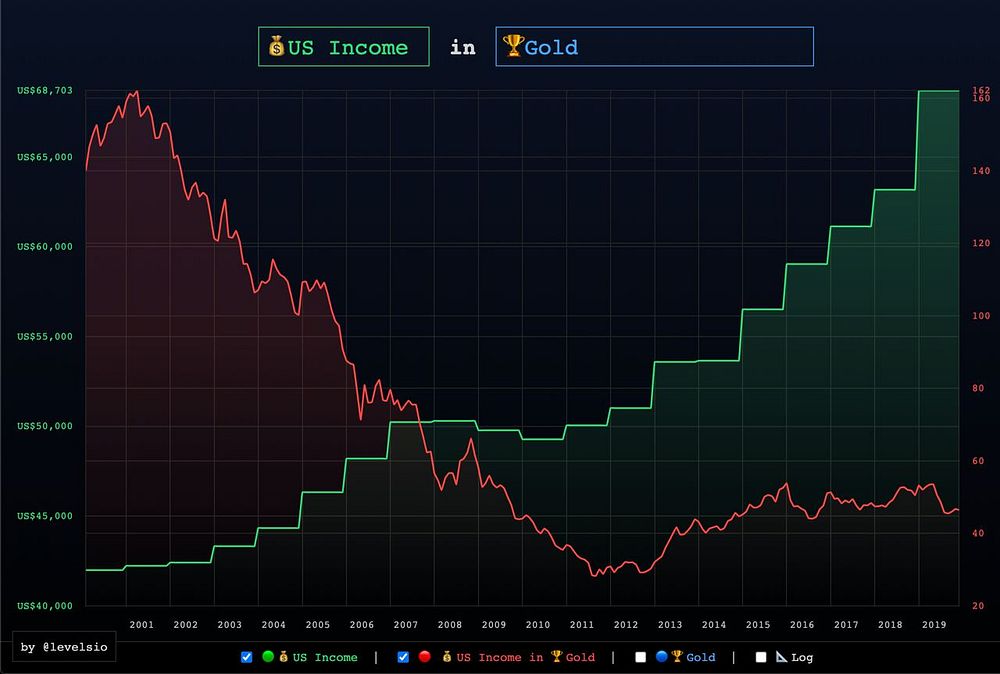The width and height of the screenshot is (1000, 674).
Task: Uncheck the US Income in Gold checkbox
Action: point(403,657)
